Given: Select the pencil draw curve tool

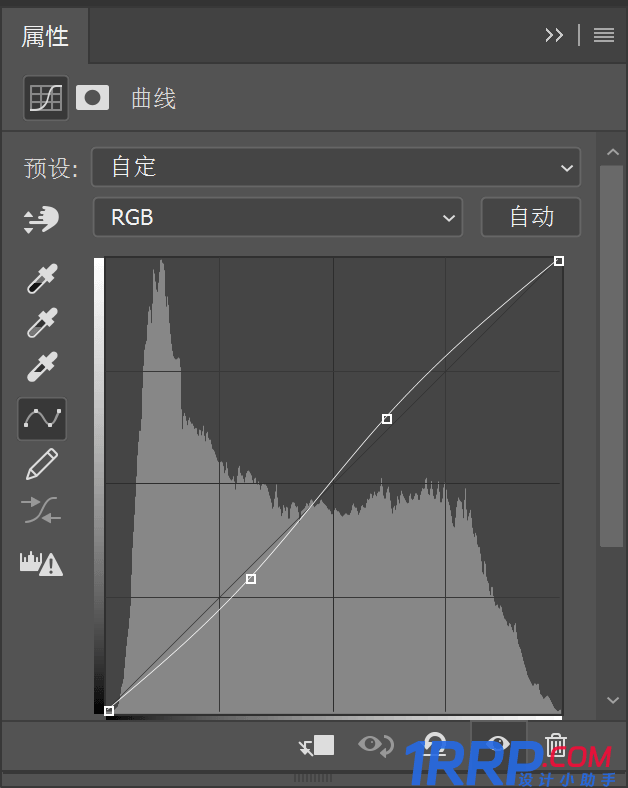Looking at the screenshot, I should tap(42, 464).
